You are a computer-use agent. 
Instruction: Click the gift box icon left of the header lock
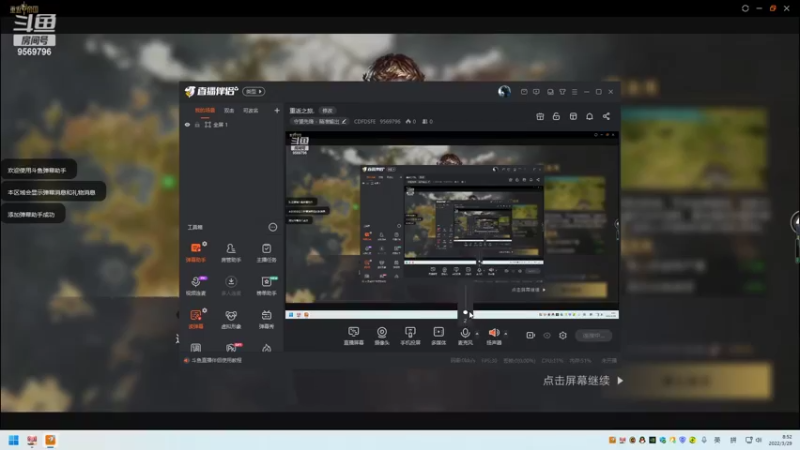point(540,116)
